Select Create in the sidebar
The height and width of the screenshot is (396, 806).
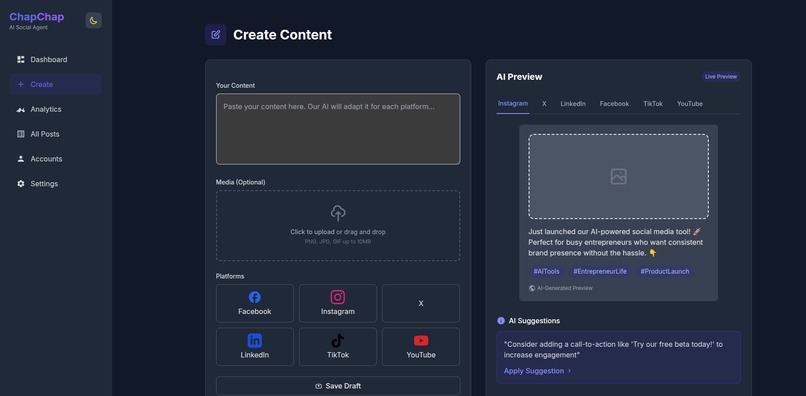(x=55, y=84)
